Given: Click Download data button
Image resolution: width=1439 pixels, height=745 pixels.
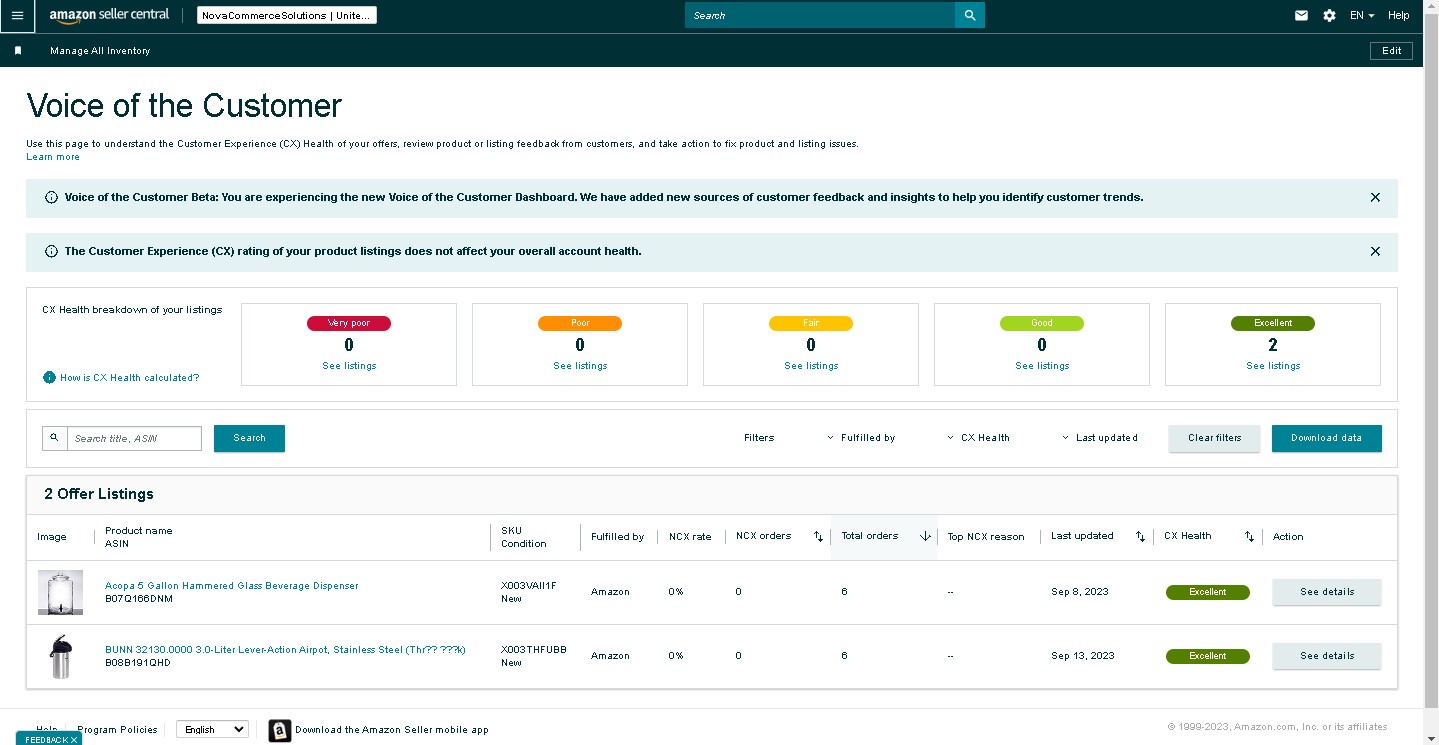Looking at the screenshot, I should pos(1326,438).
